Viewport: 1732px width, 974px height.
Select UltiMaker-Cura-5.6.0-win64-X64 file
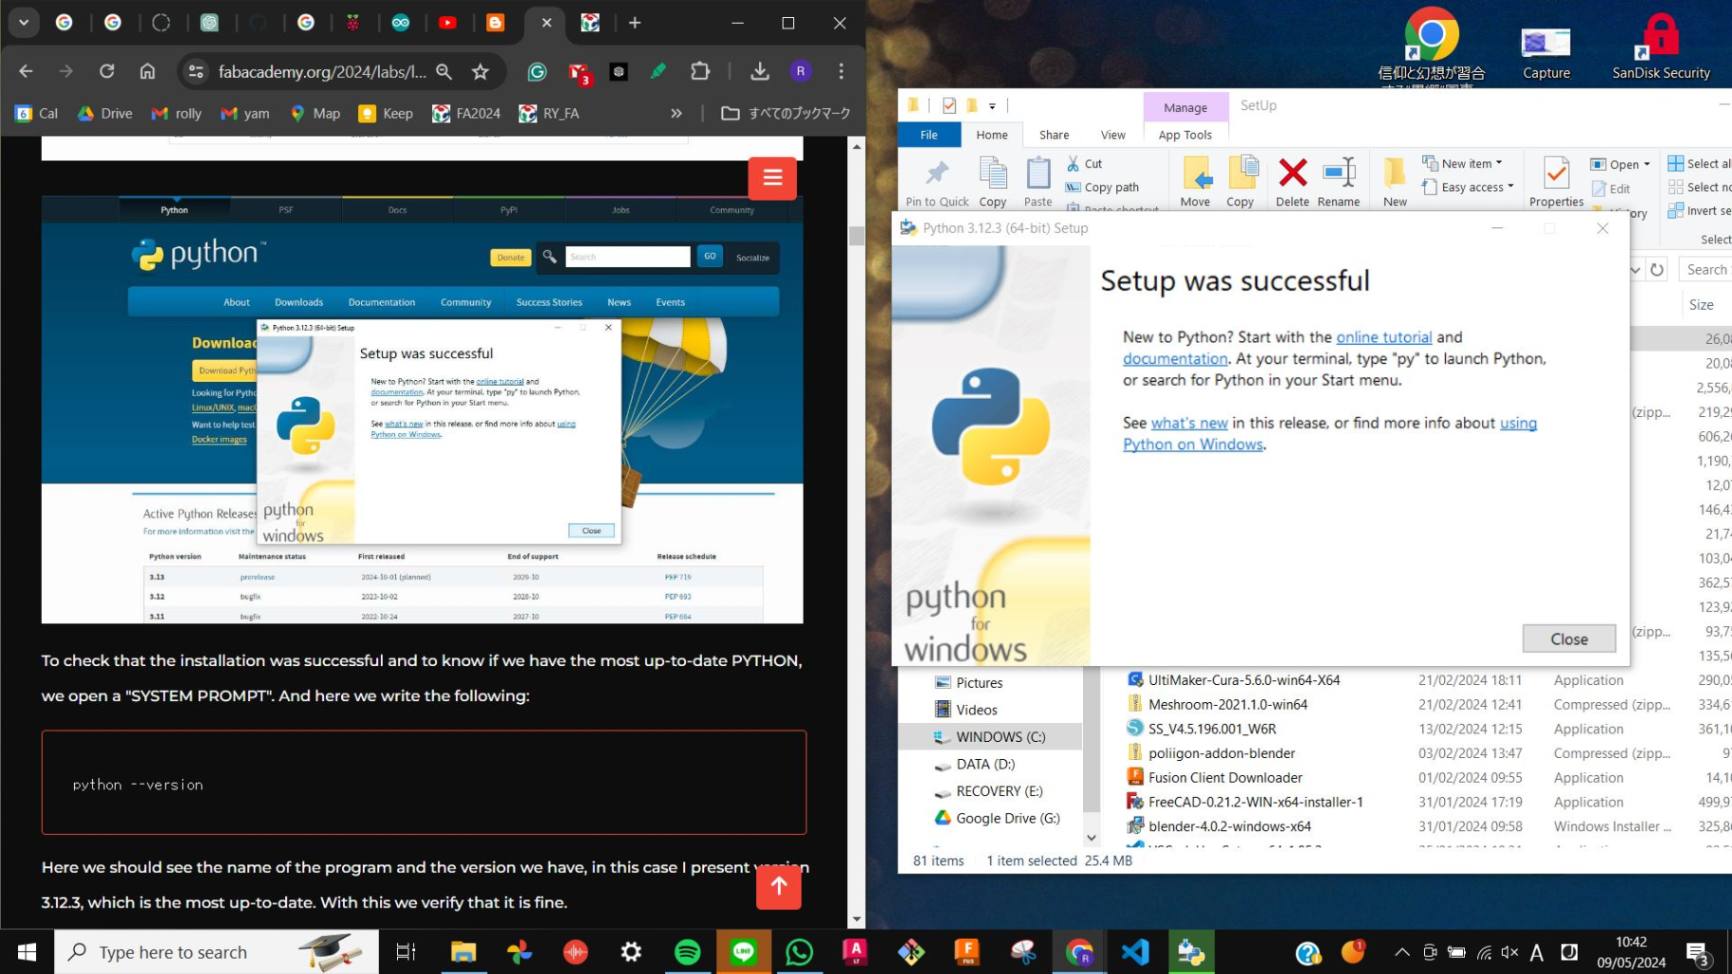(x=1243, y=680)
